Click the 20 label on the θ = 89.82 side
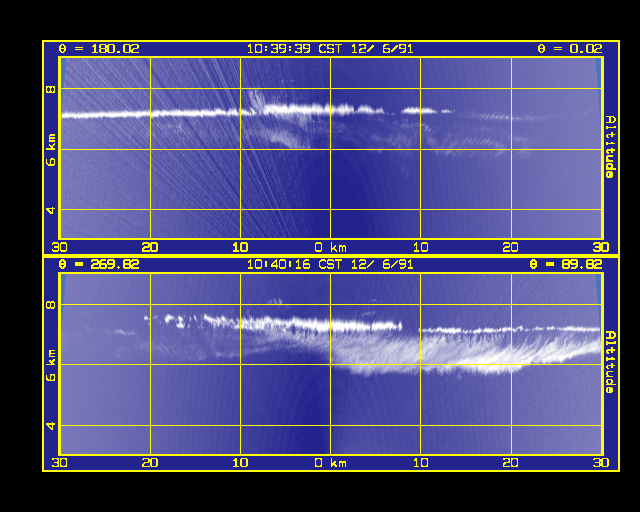This screenshot has width=640, height=512. (511, 463)
